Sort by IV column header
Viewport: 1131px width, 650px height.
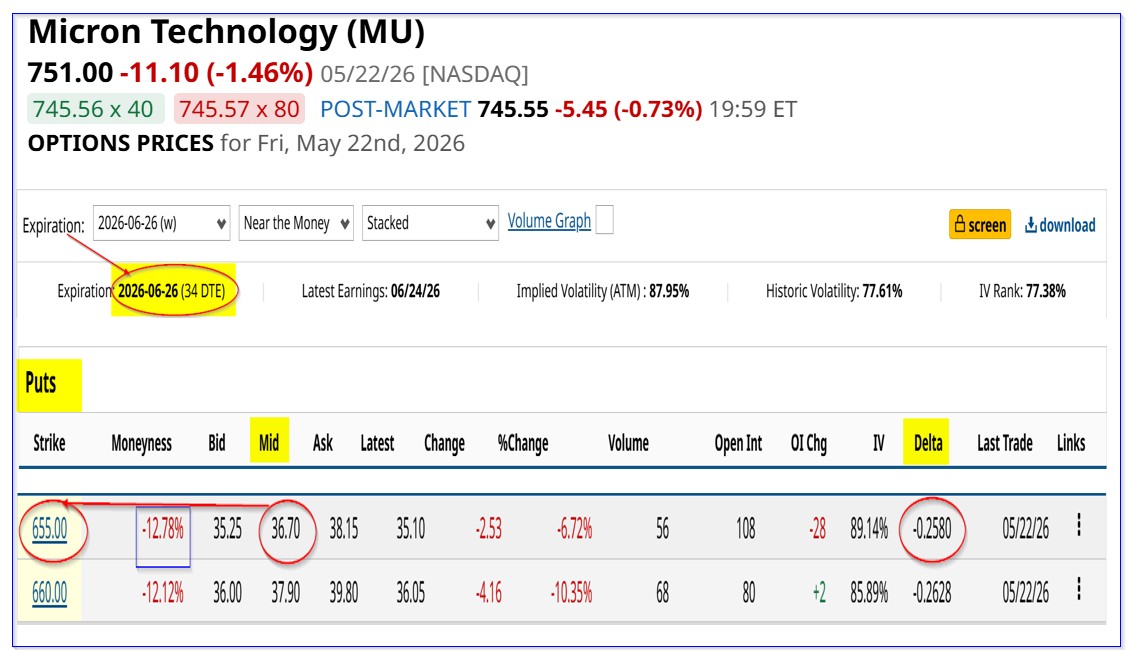point(879,443)
